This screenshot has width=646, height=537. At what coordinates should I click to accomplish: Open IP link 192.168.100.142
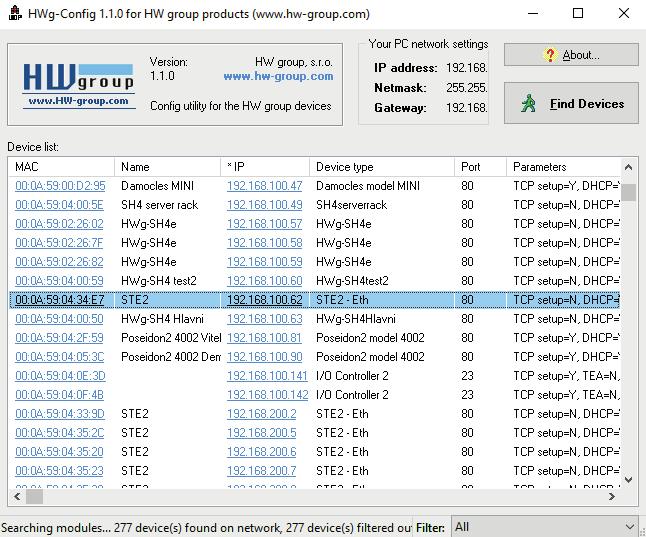(x=267, y=394)
